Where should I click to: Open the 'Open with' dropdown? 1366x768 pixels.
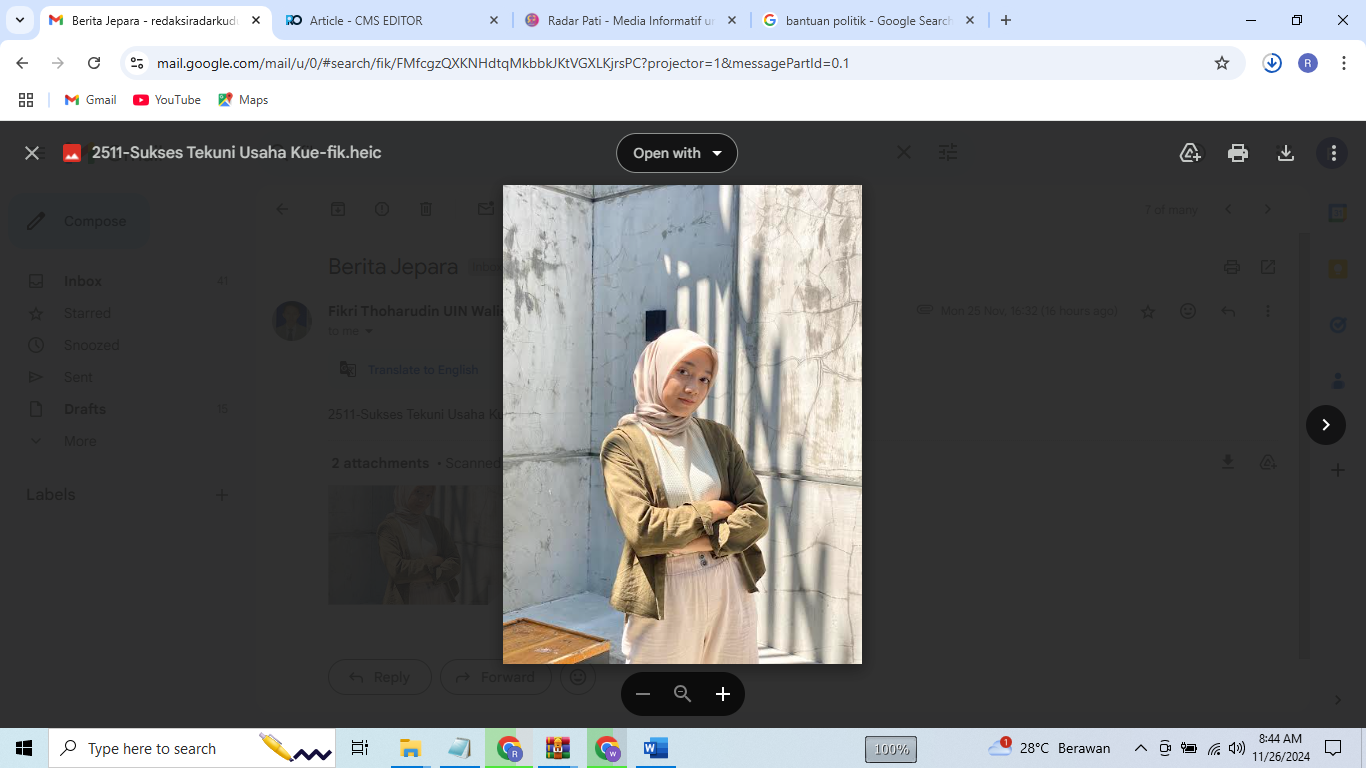[x=677, y=153]
